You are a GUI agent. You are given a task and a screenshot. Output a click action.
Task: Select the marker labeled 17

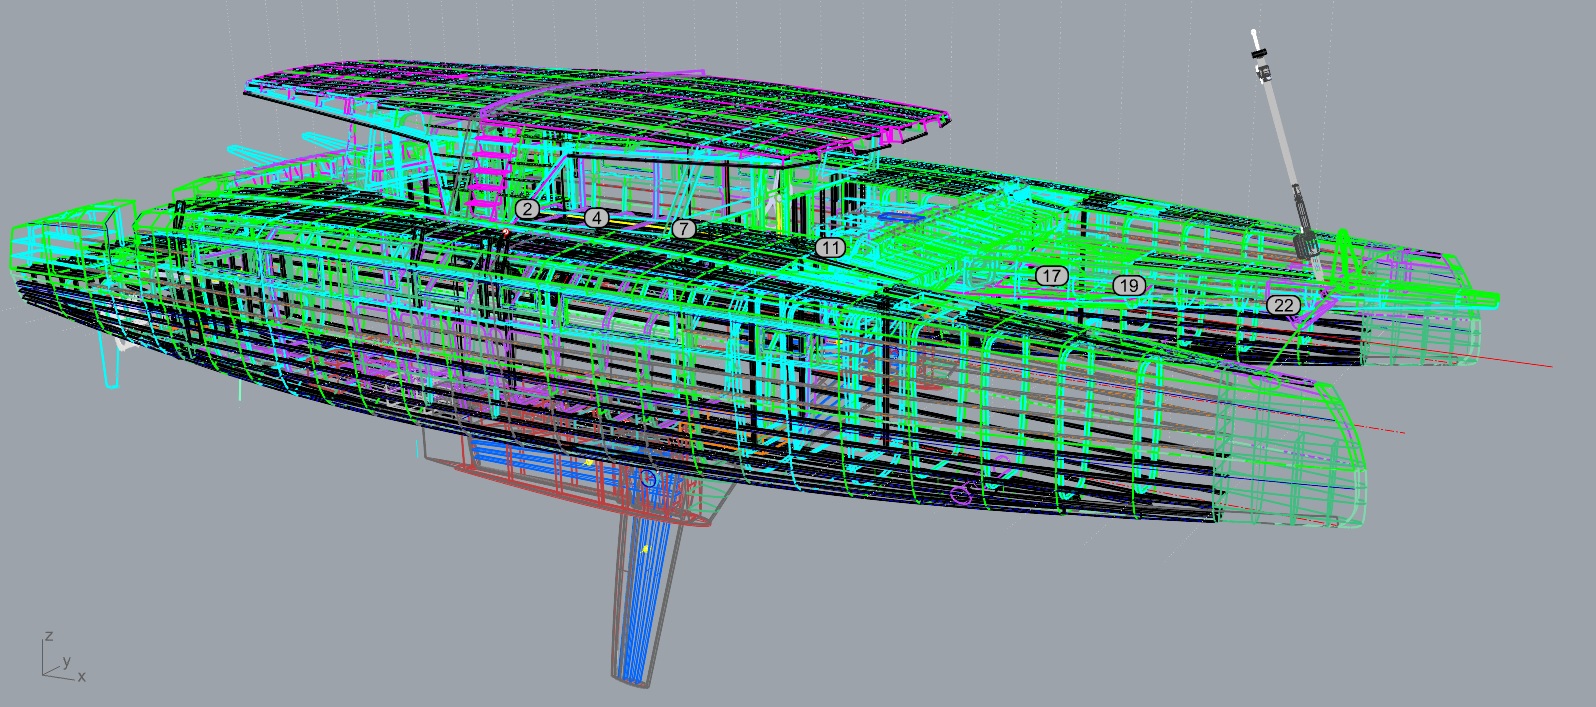pyautogui.click(x=1050, y=275)
